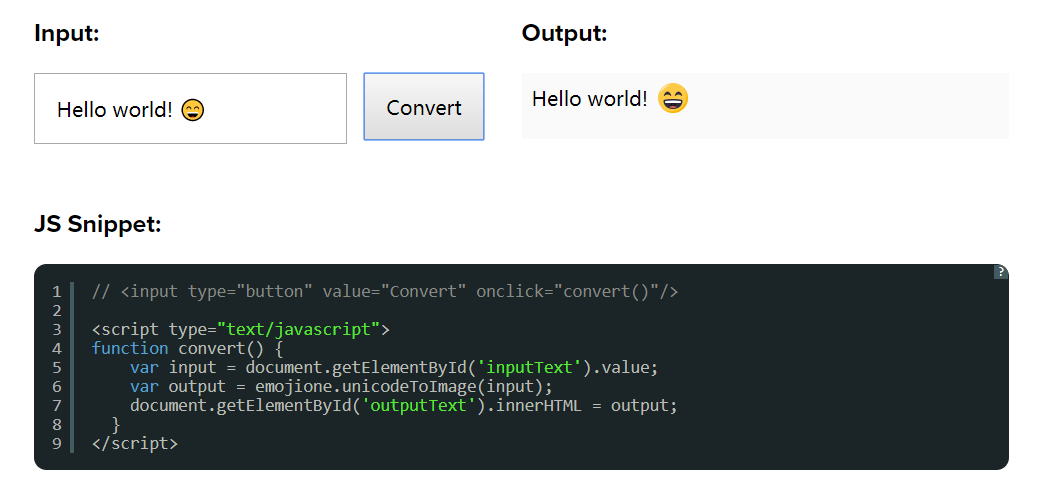Image resolution: width=1052 pixels, height=494 pixels.
Task: Select the "Output:" heading text
Action: click(x=564, y=33)
